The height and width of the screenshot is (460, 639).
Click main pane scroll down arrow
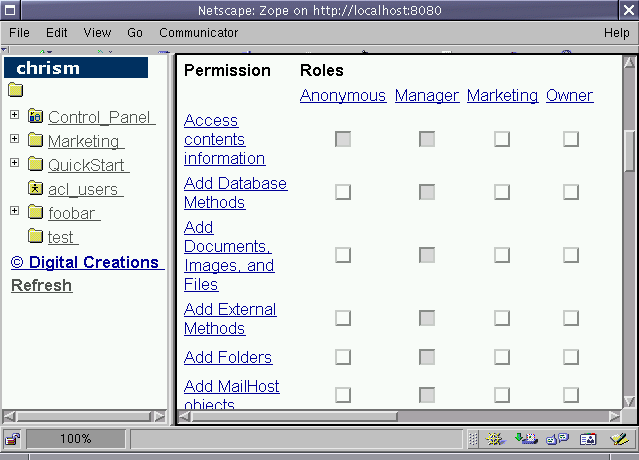[x=630, y=401]
